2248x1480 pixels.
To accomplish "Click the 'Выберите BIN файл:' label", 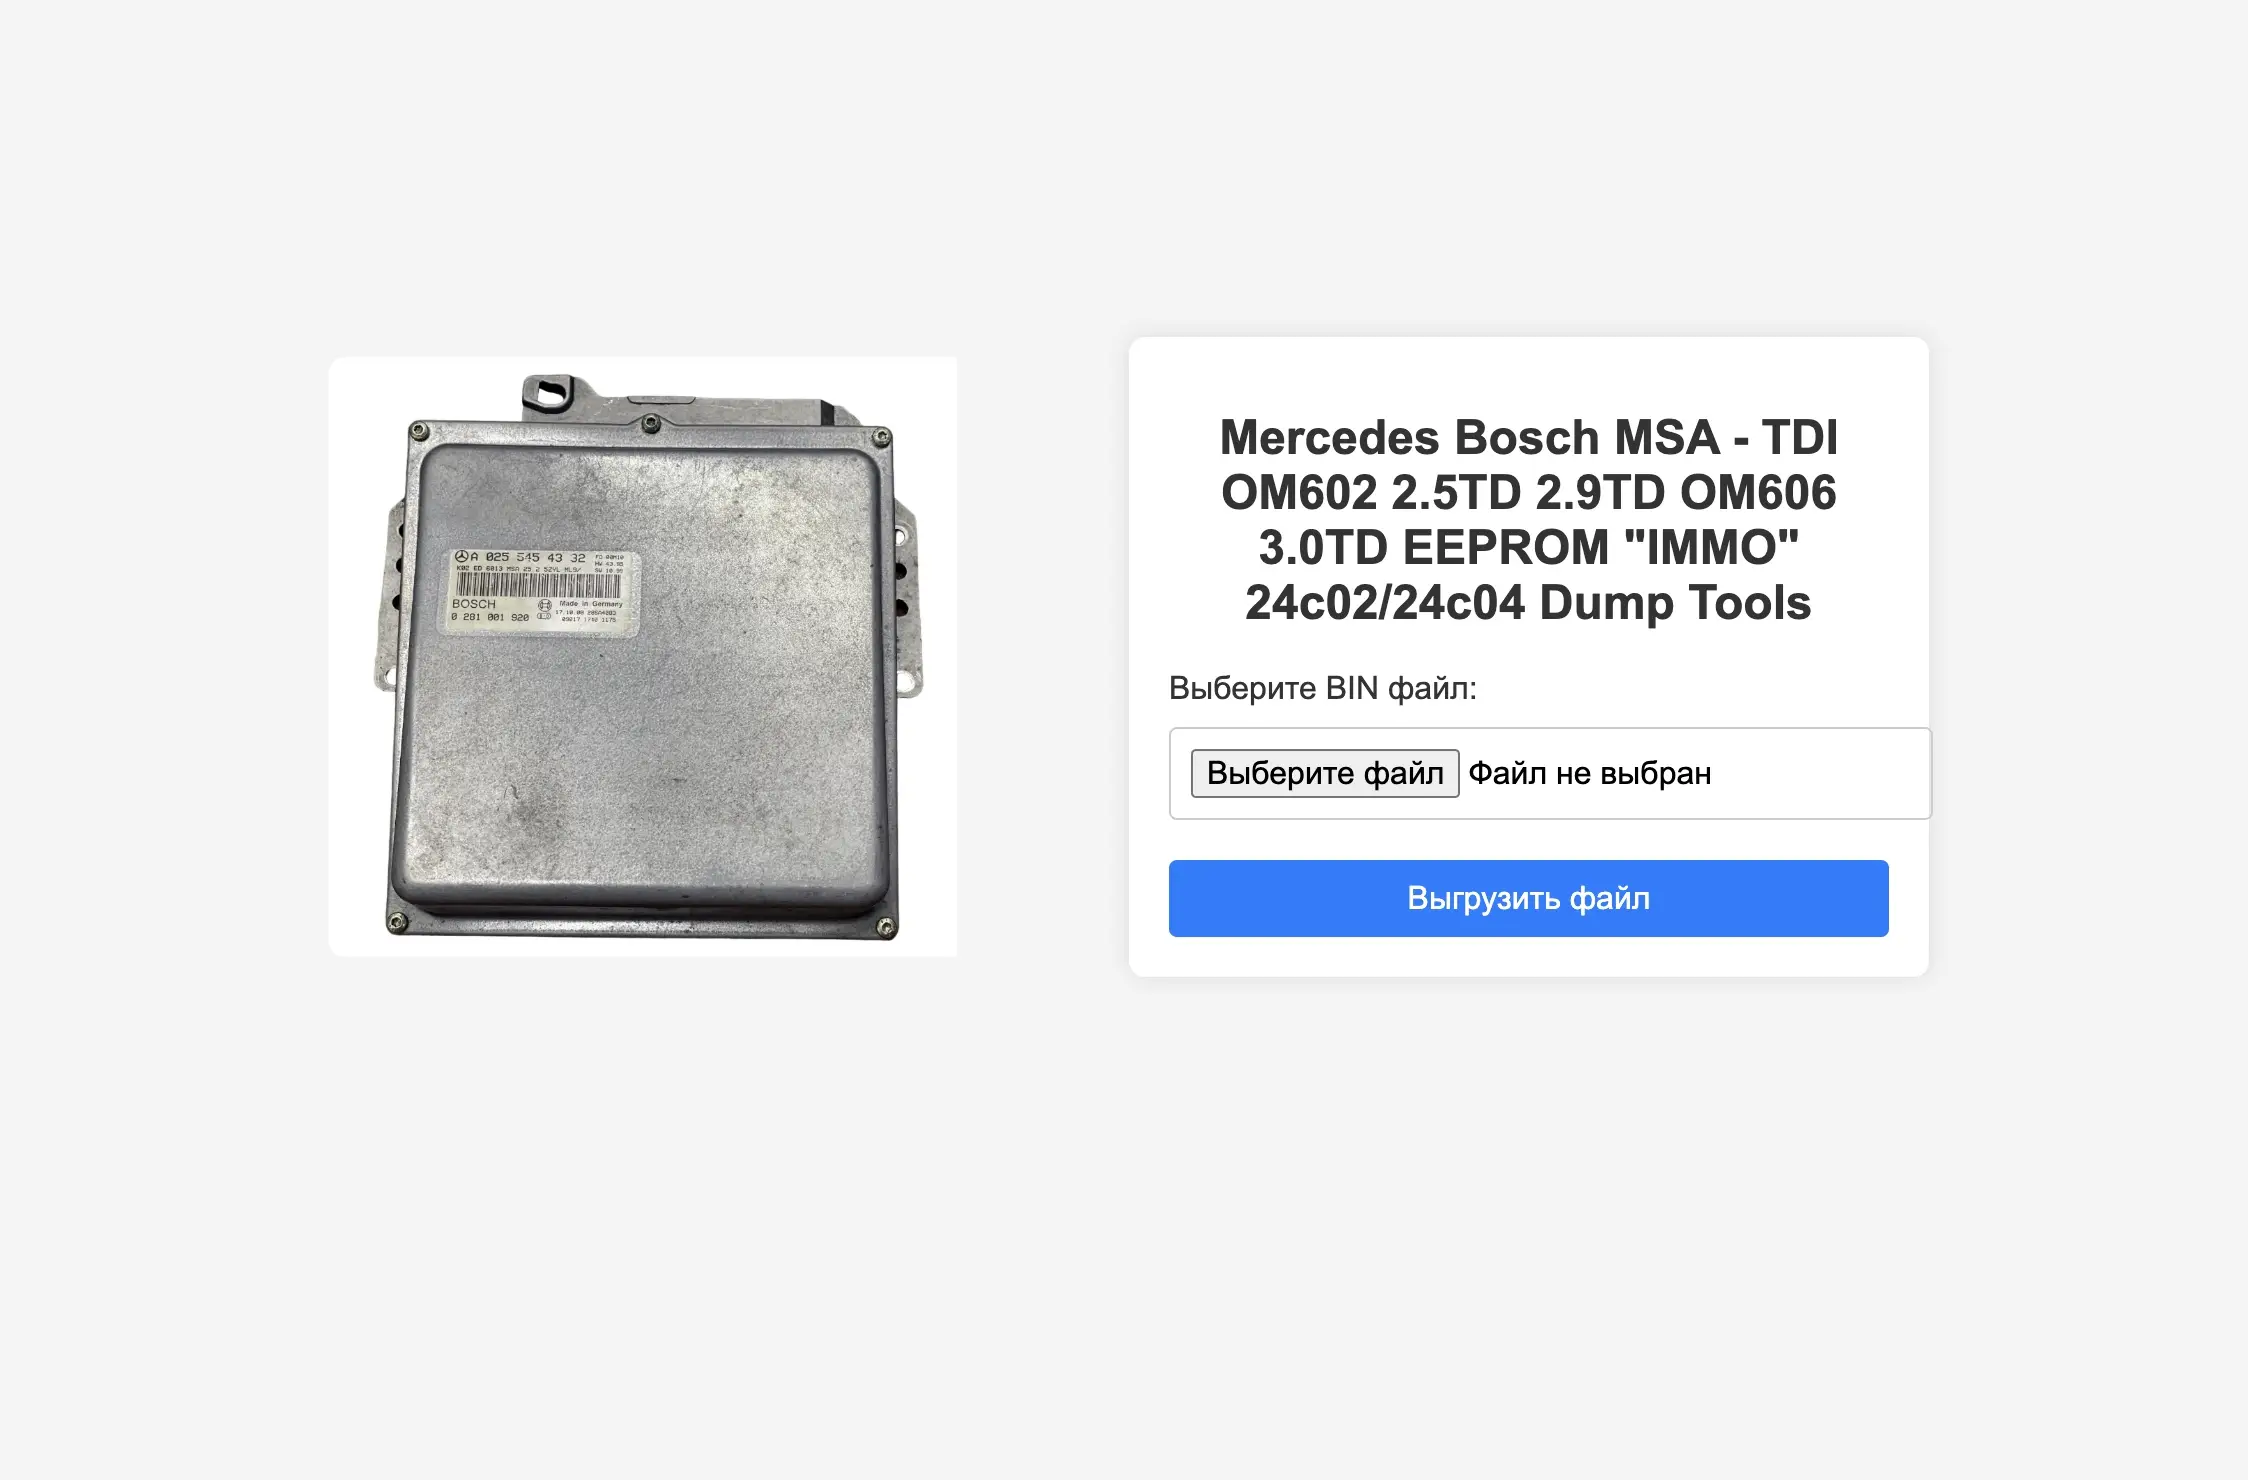I will [x=1322, y=688].
